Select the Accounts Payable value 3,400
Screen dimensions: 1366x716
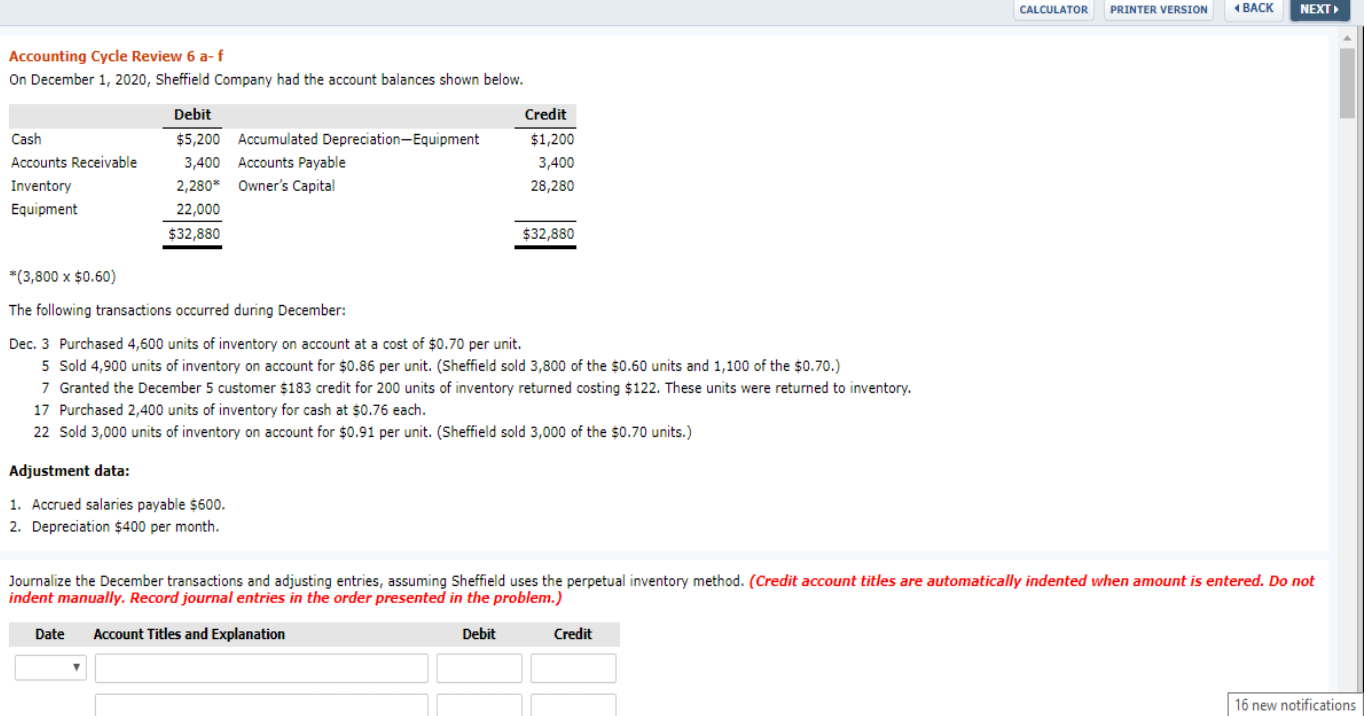[x=557, y=162]
